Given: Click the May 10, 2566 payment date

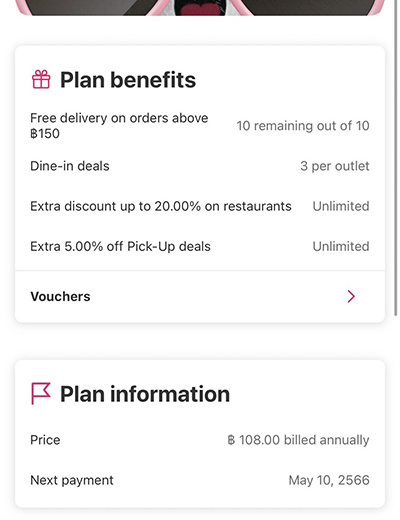Looking at the screenshot, I should click(x=329, y=480).
